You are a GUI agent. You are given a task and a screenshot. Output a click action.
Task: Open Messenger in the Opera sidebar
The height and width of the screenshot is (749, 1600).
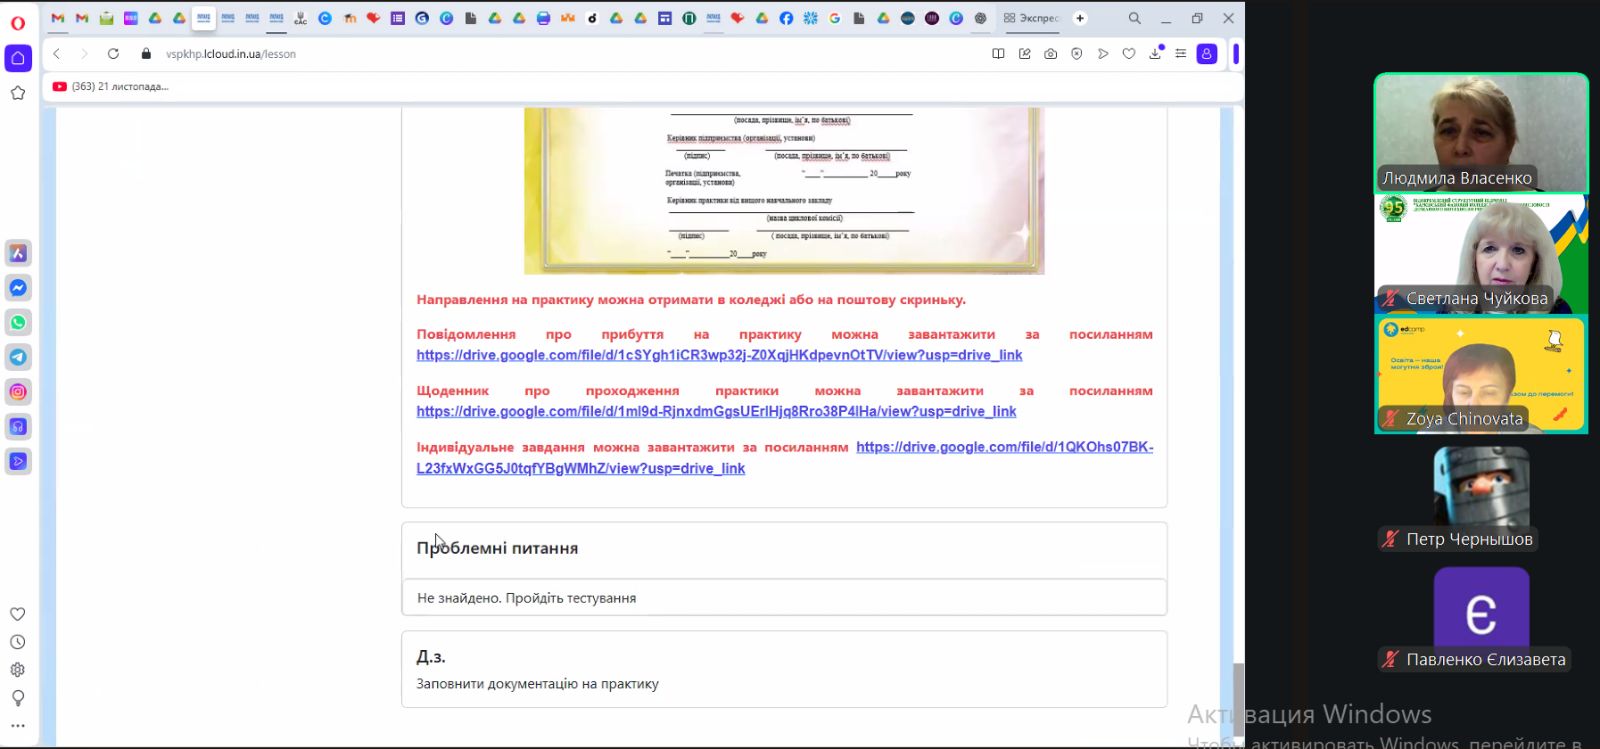click(x=18, y=288)
